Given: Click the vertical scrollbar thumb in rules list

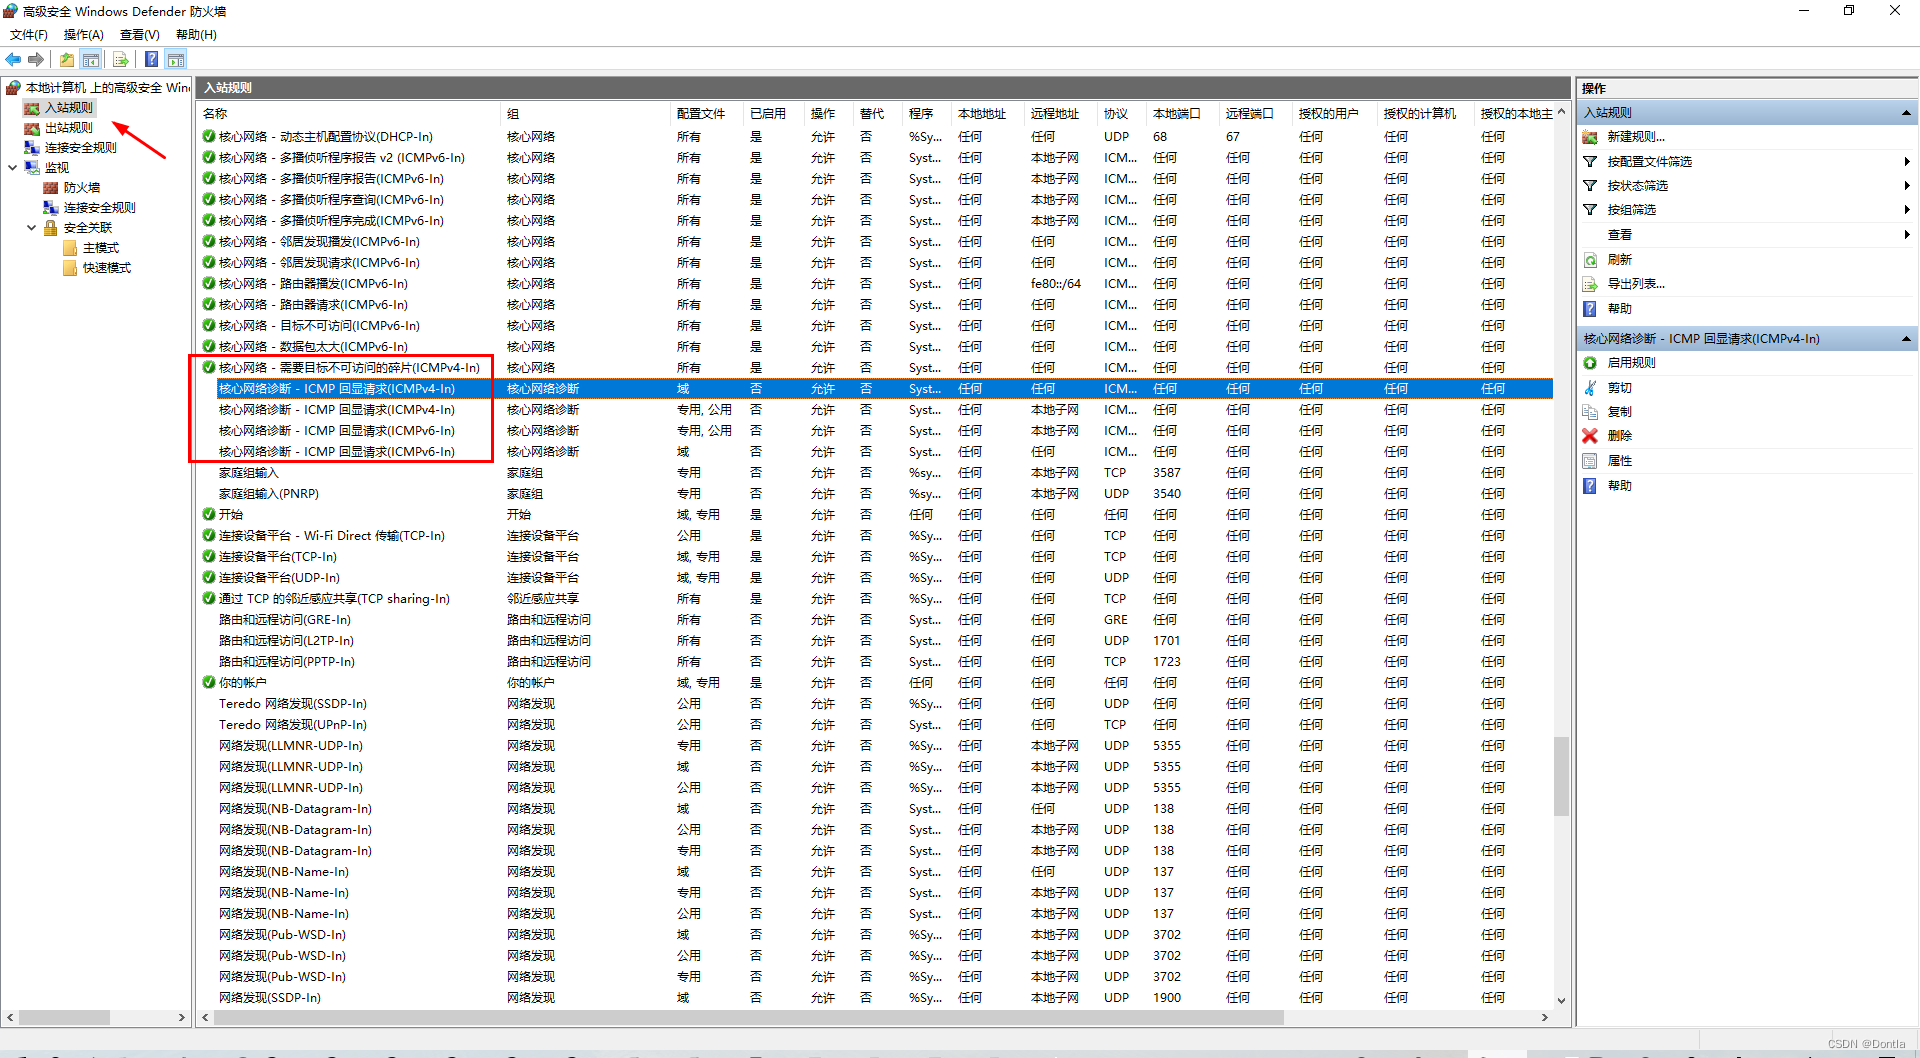Looking at the screenshot, I should 1561,777.
